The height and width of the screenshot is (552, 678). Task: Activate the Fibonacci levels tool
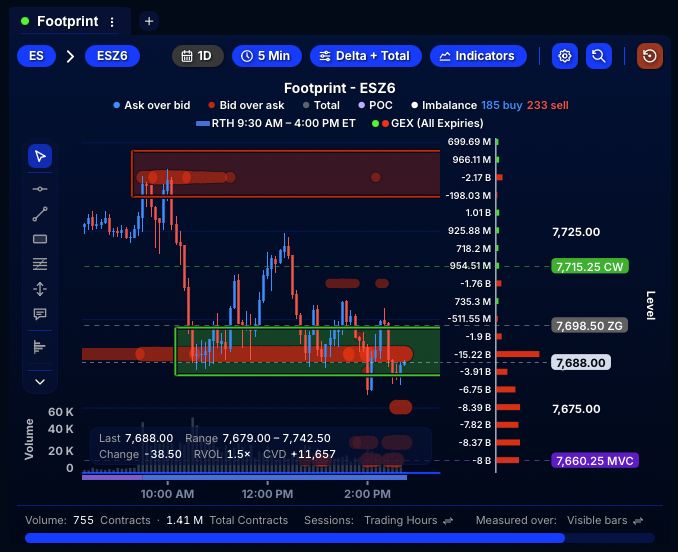40,264
